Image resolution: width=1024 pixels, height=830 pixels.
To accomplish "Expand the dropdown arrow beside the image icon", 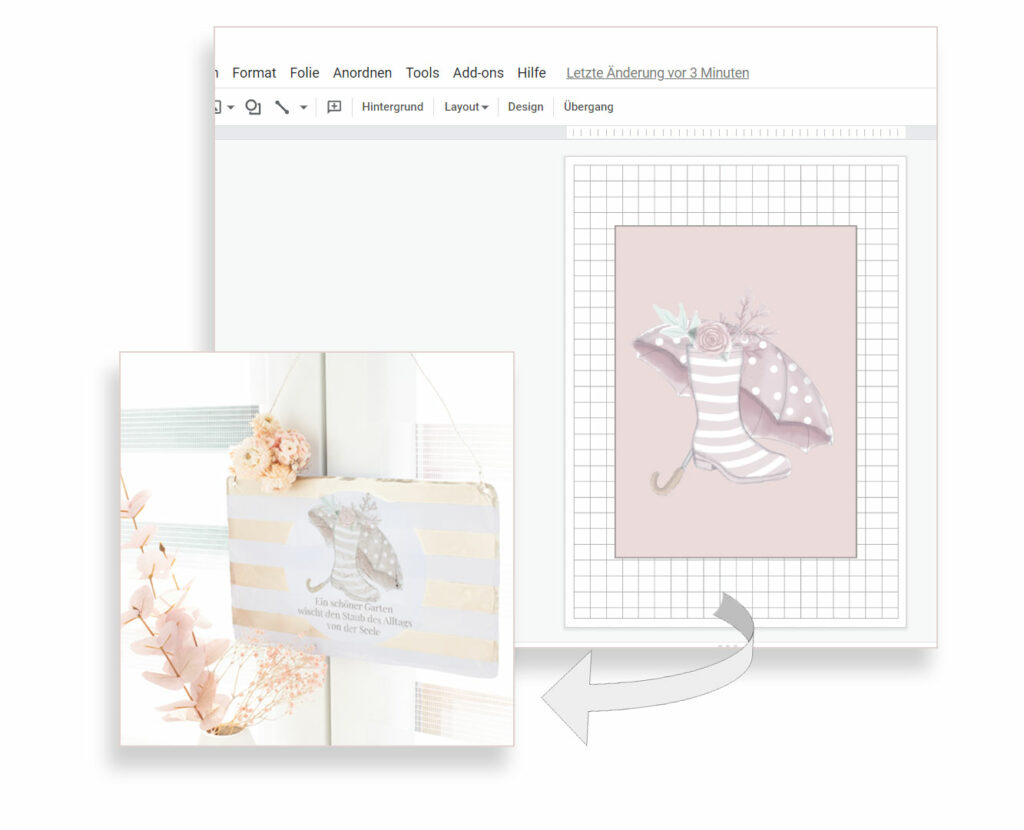I will coord(231,108).
